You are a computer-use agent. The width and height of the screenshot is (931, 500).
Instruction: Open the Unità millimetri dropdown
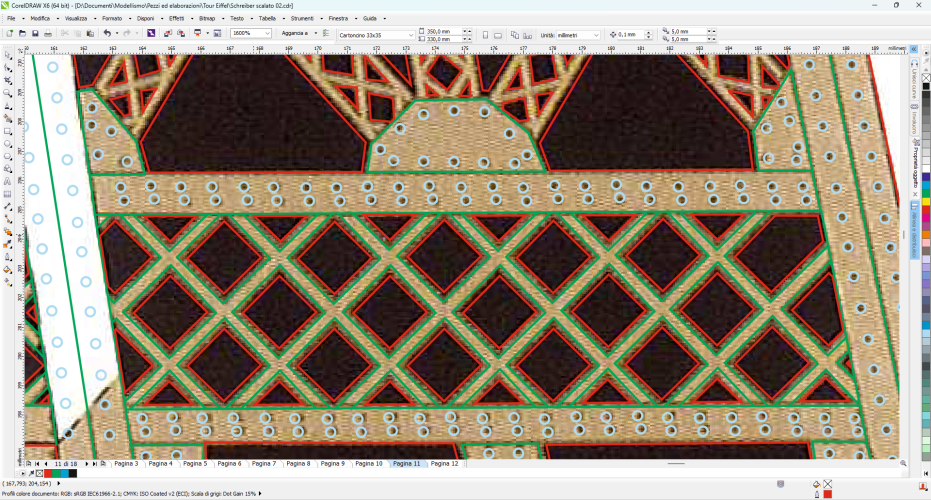click(x=596, y=35)
